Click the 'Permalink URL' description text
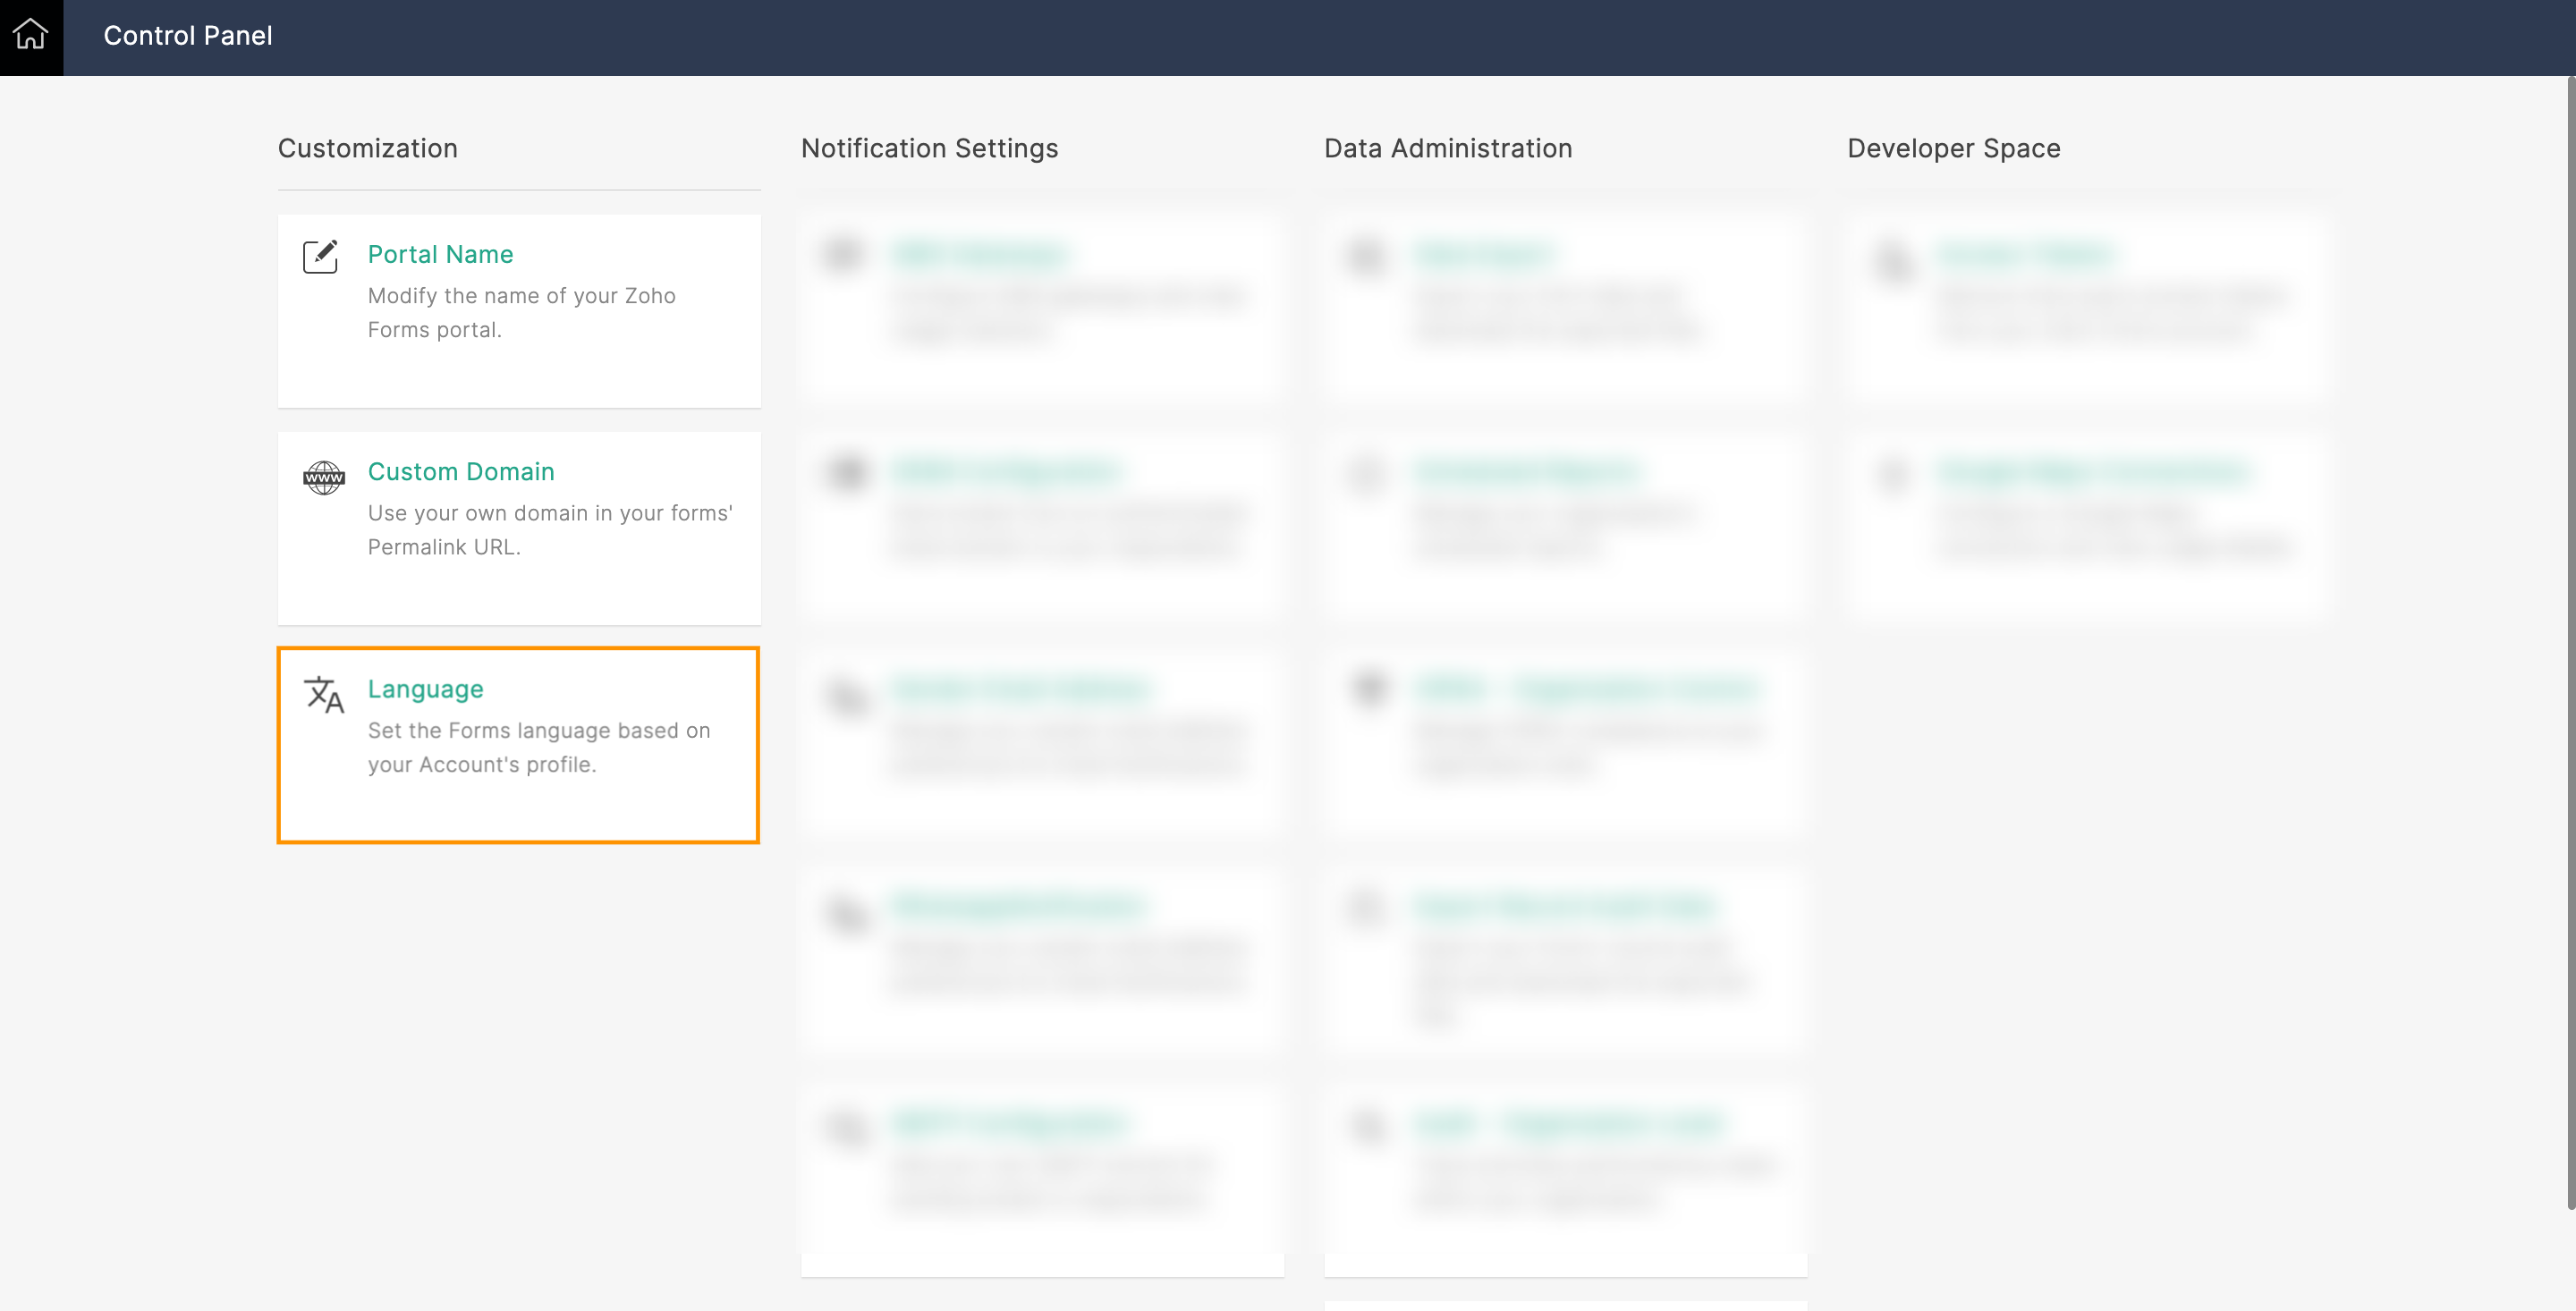 click(444, 547)
